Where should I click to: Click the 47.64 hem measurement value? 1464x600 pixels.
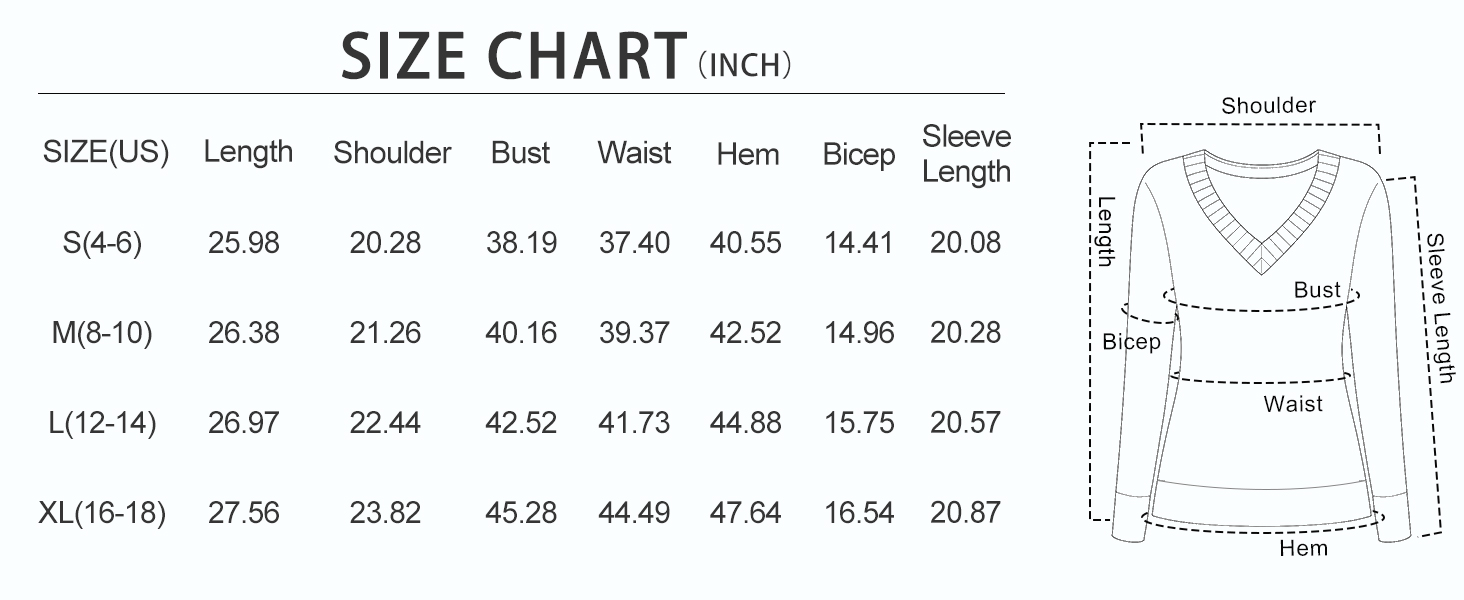tap(745, 513)
